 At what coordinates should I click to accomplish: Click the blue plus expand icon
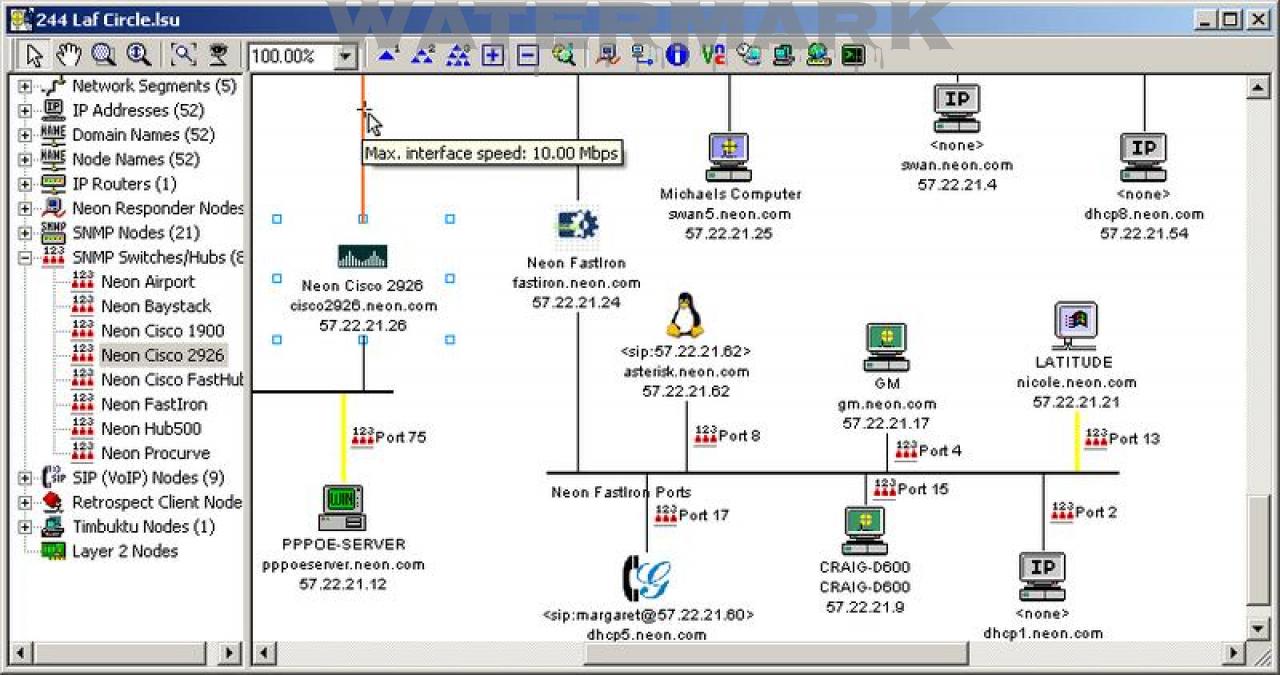tap(493, 55)
